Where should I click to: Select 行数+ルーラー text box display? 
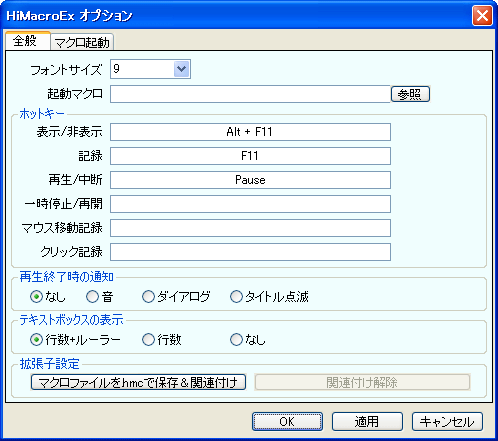coord(36,340)
